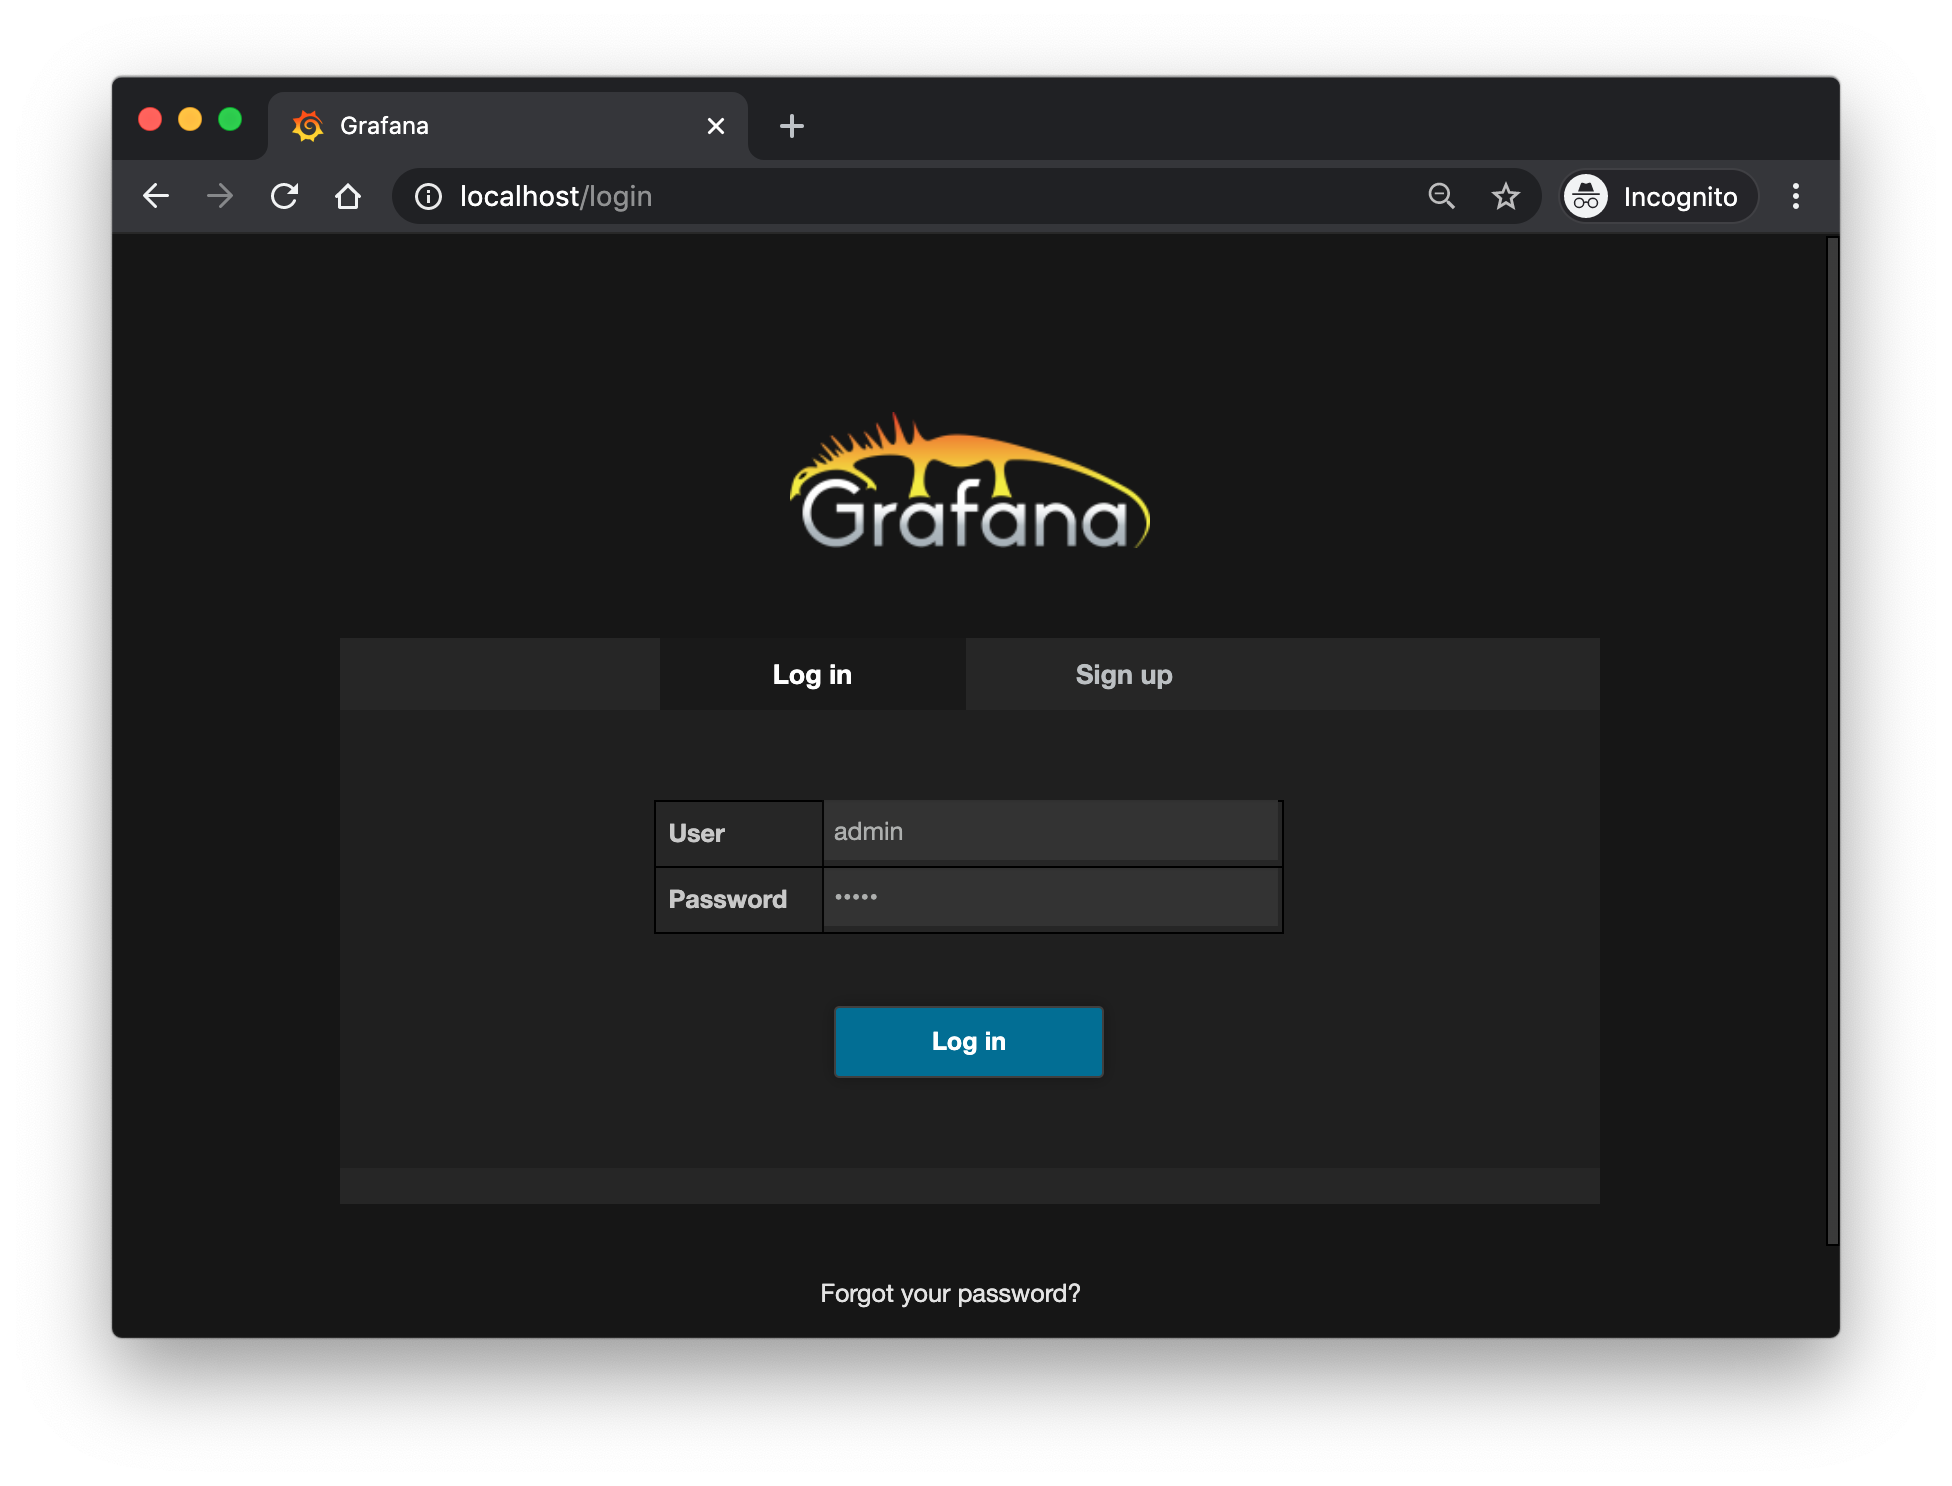Switch to the Sign up tab
The height and width of the screenshot is (1486, 1952).
point(1124,675)
